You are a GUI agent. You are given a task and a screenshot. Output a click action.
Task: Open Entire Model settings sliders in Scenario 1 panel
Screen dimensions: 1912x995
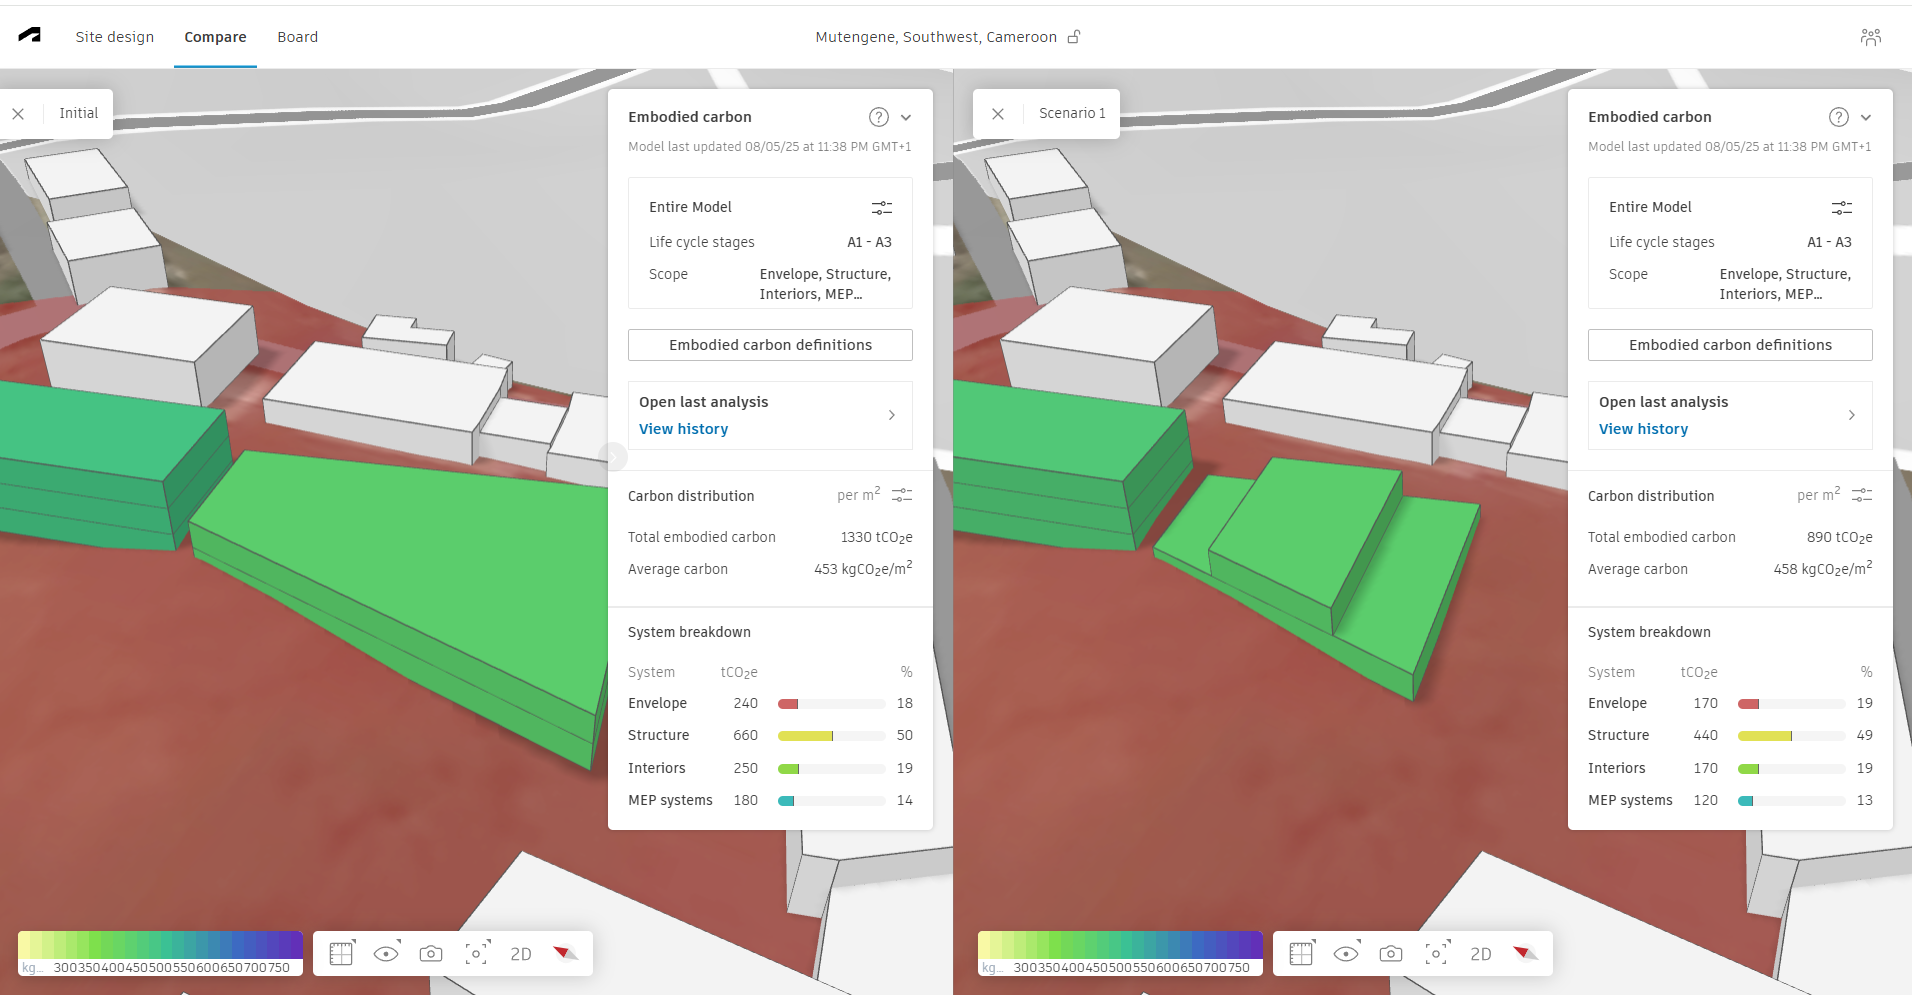(1841, 207)
